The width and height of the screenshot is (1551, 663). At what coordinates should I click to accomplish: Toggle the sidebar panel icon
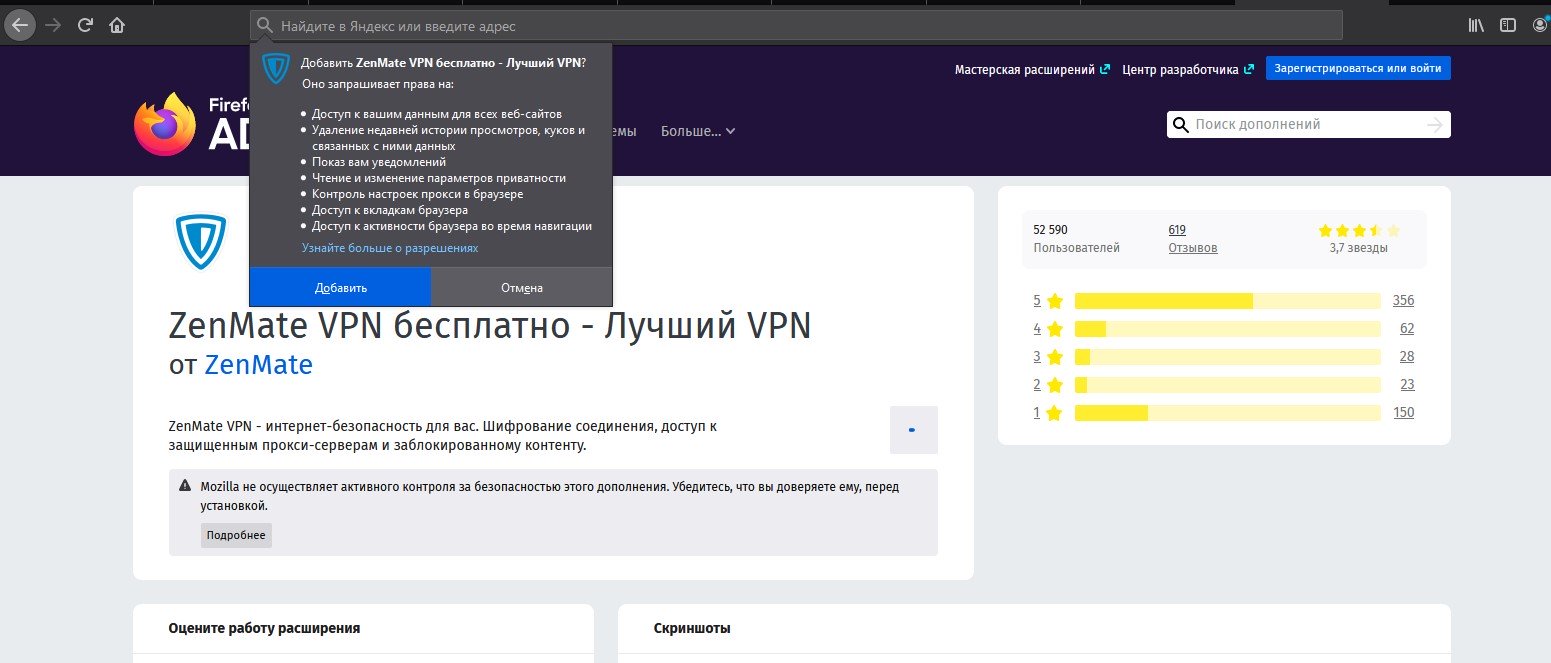click(x=1507, y=25)
